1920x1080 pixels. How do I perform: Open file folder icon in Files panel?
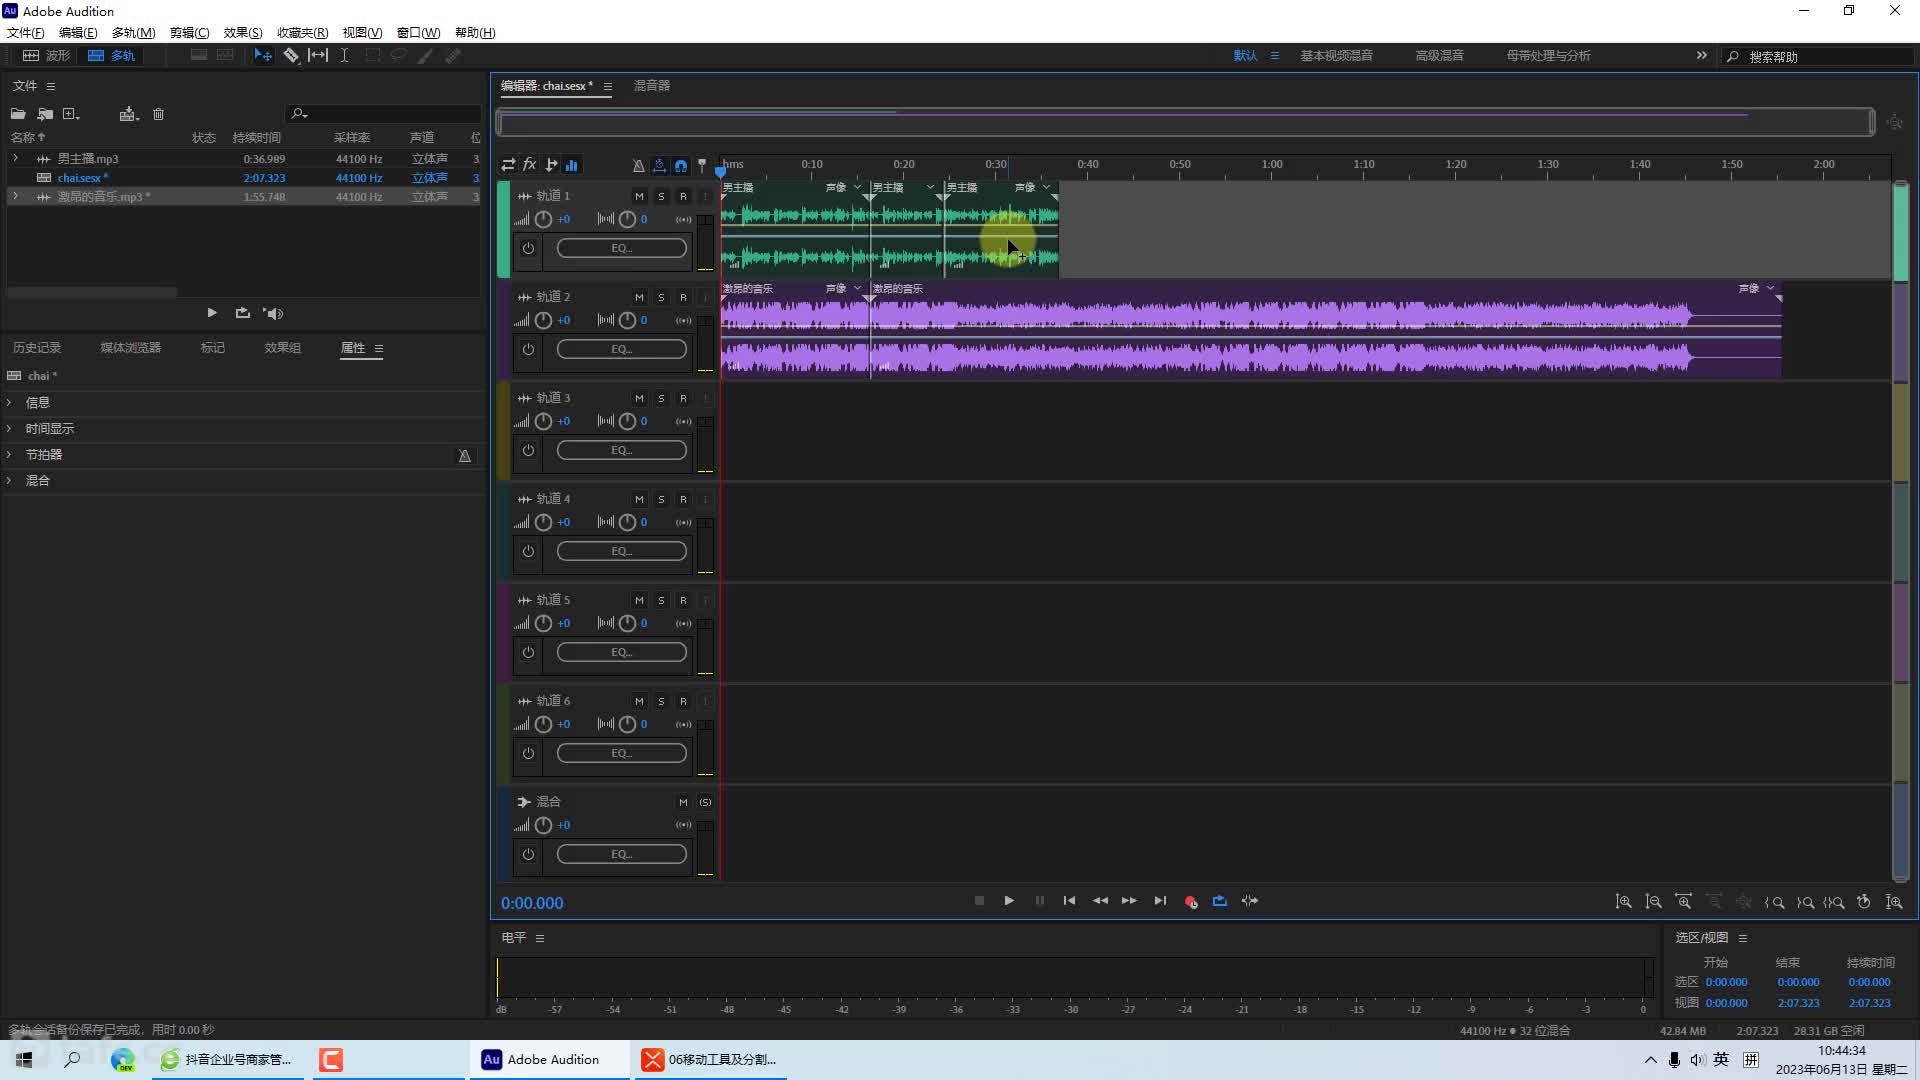point(18,114)
